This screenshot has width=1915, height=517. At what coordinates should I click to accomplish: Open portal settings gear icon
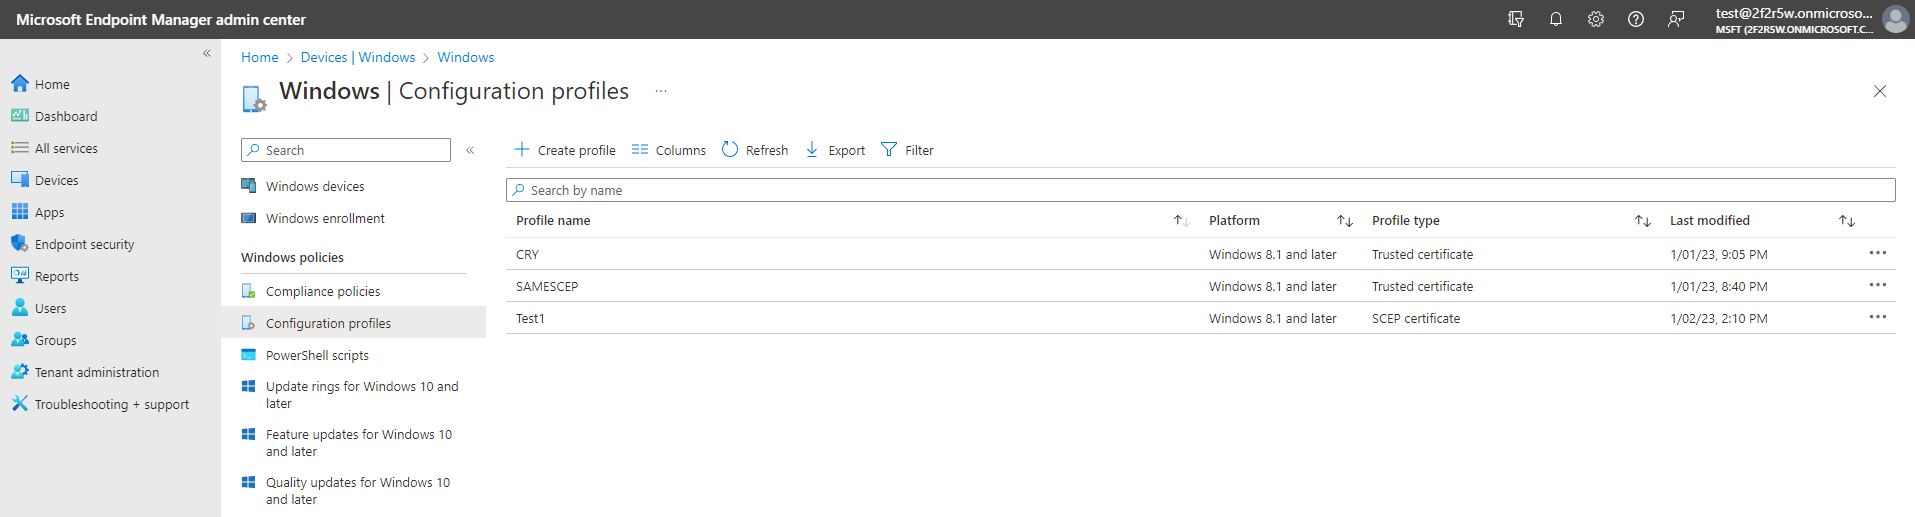pyautogui.click(x=1596, y=19)
